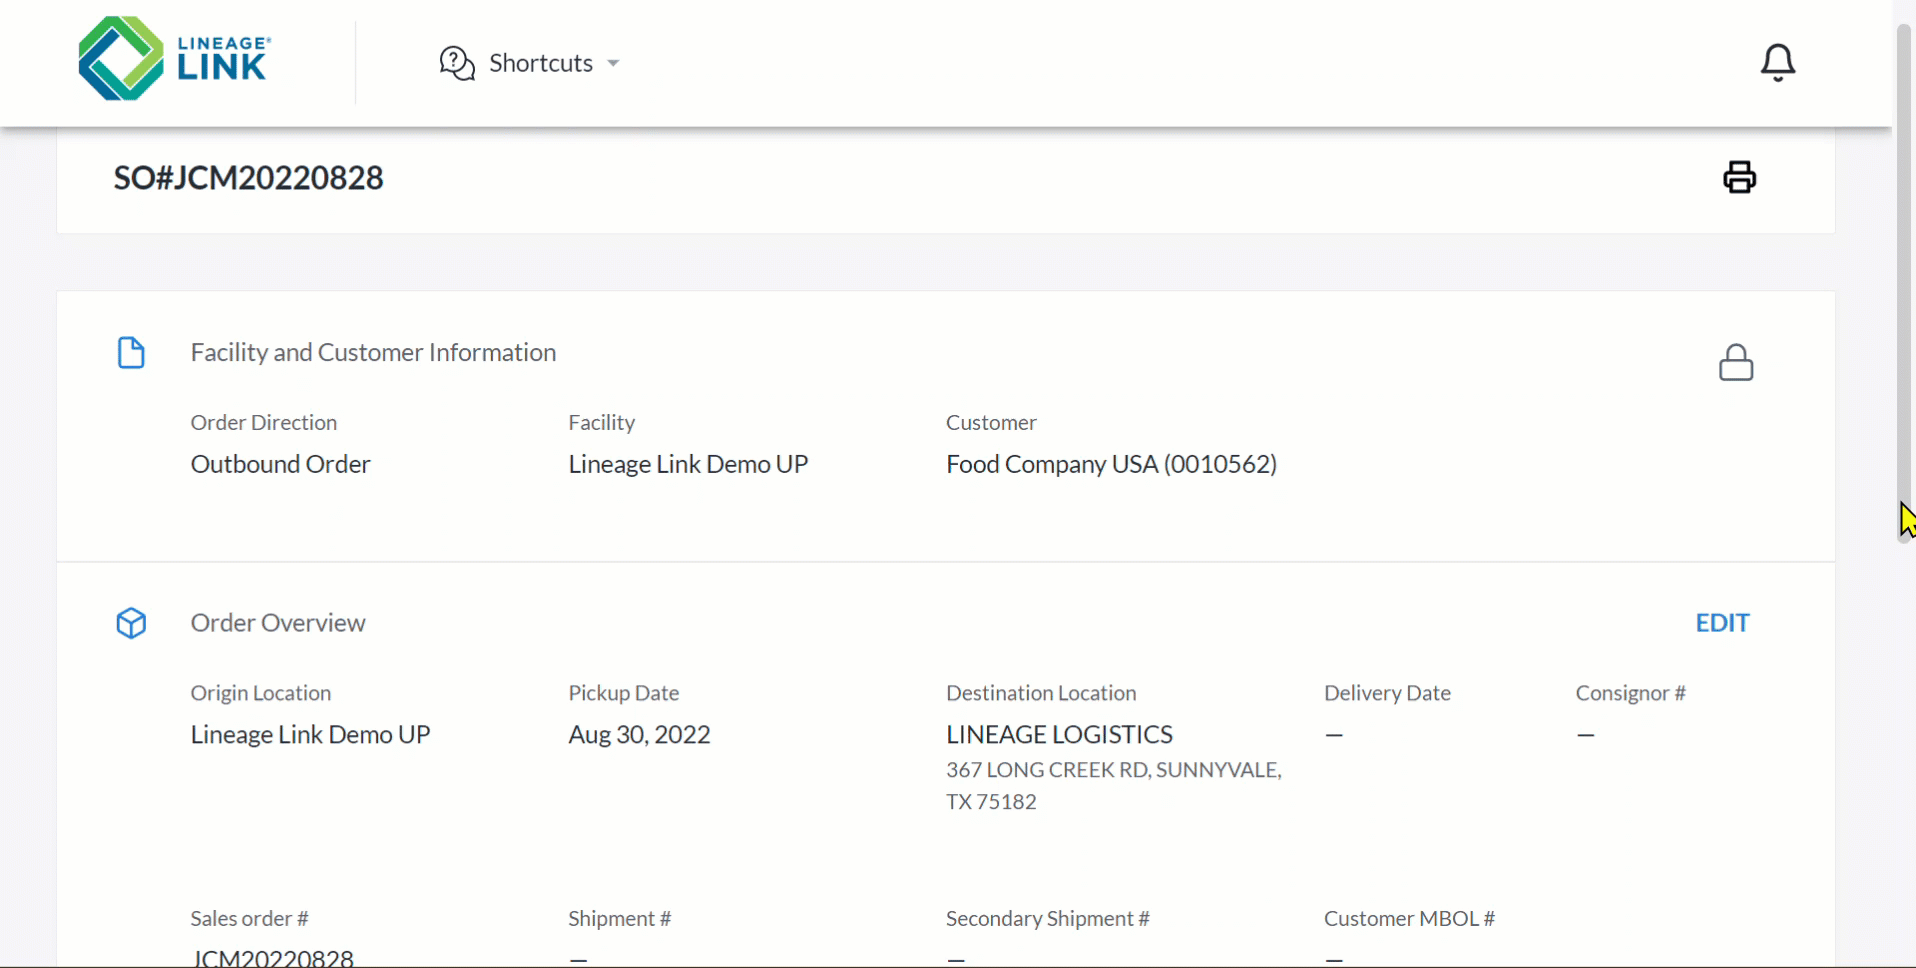Click the document icon beside Facility and Customer Information

pos(131,353)
